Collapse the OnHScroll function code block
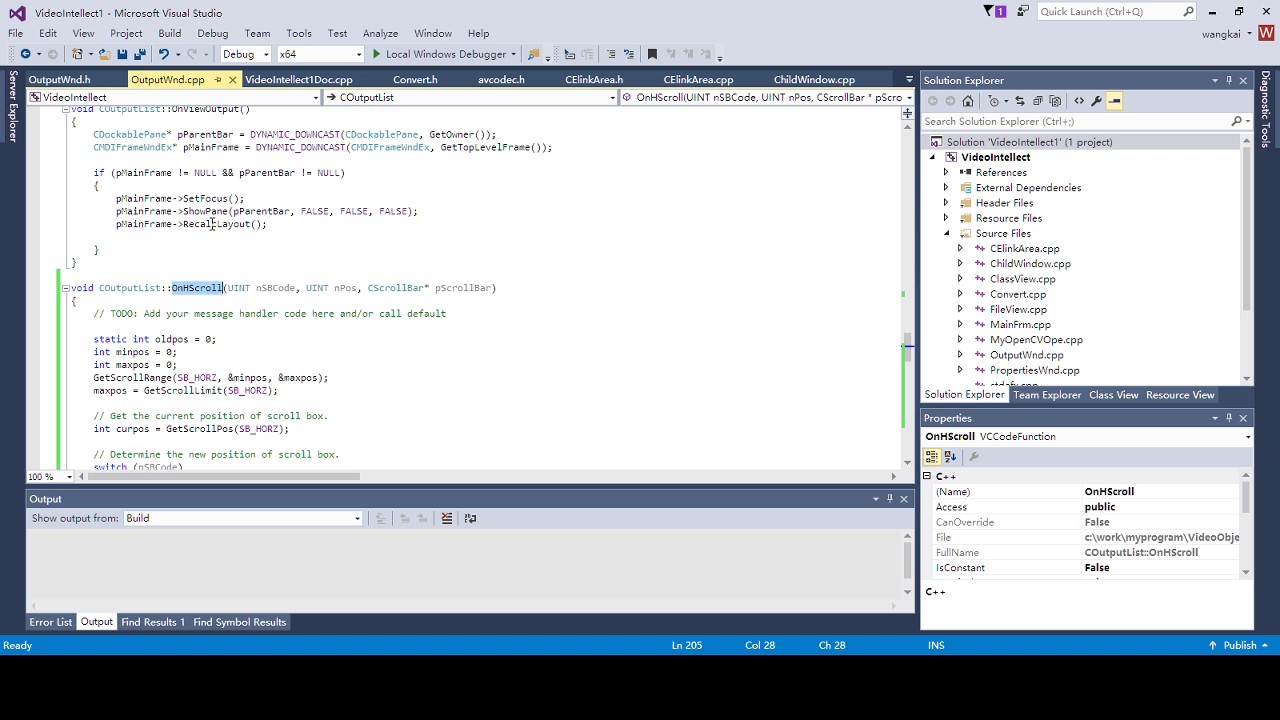 (x=65, y=288)
